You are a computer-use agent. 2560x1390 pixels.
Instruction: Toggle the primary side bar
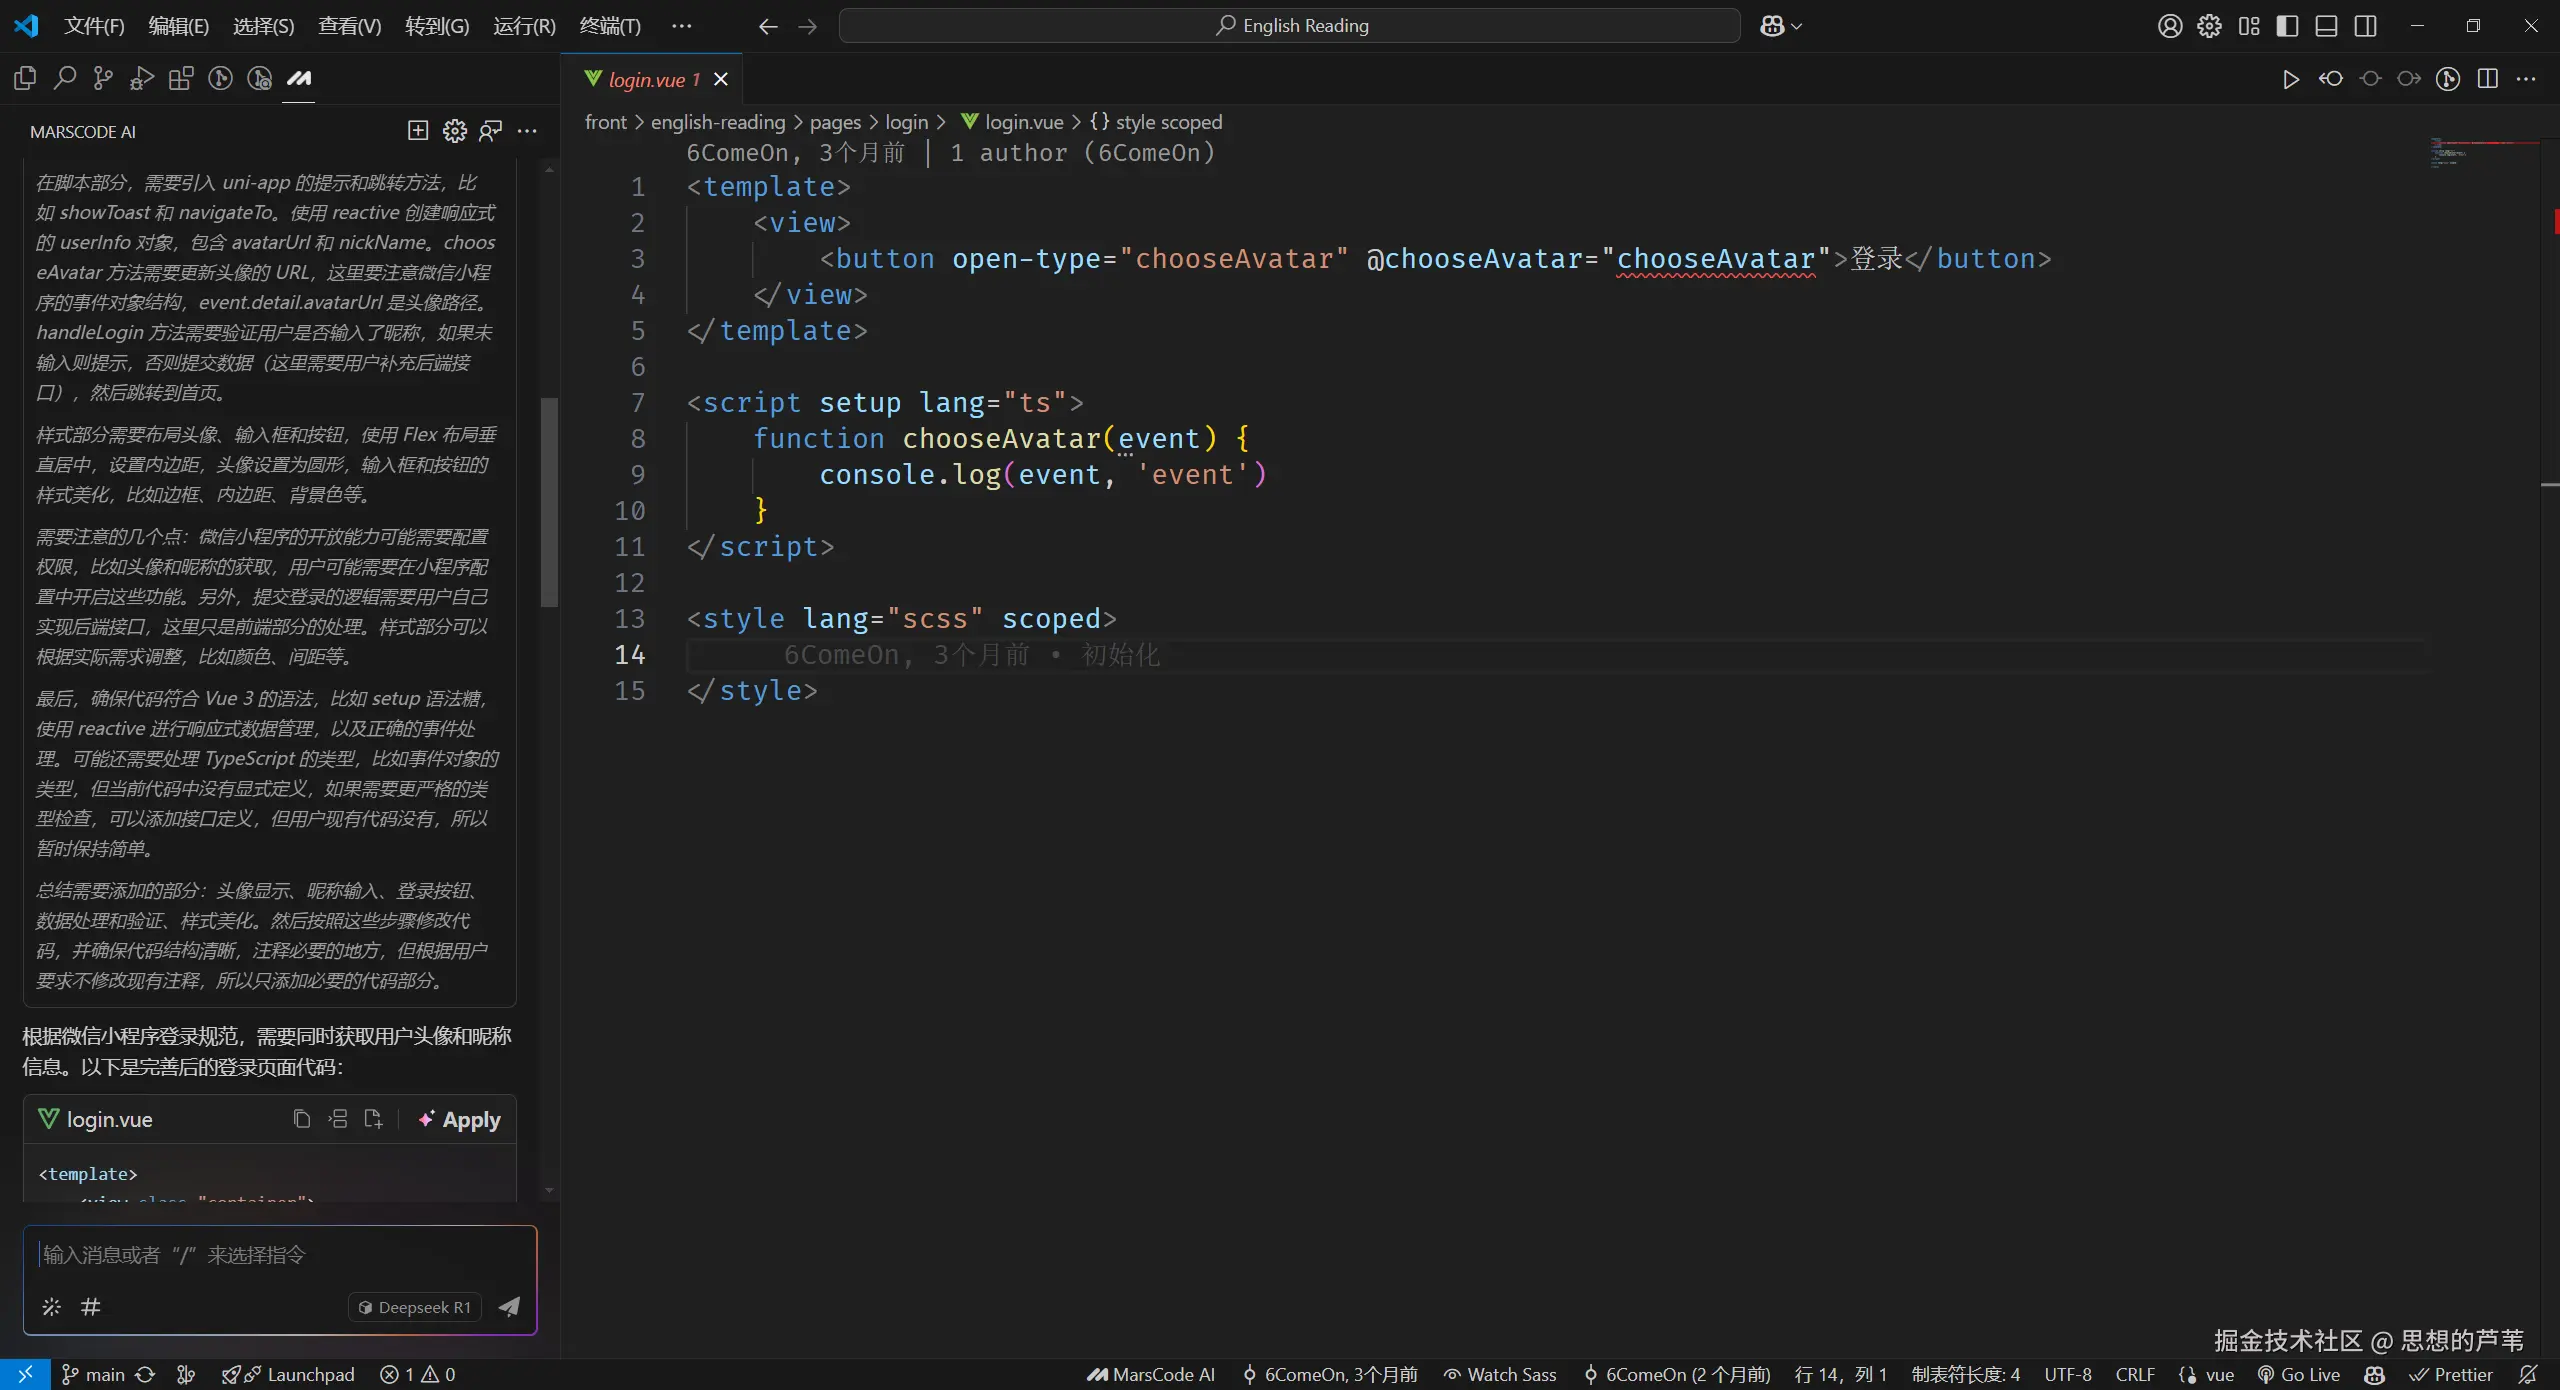tap(2287, 26)
